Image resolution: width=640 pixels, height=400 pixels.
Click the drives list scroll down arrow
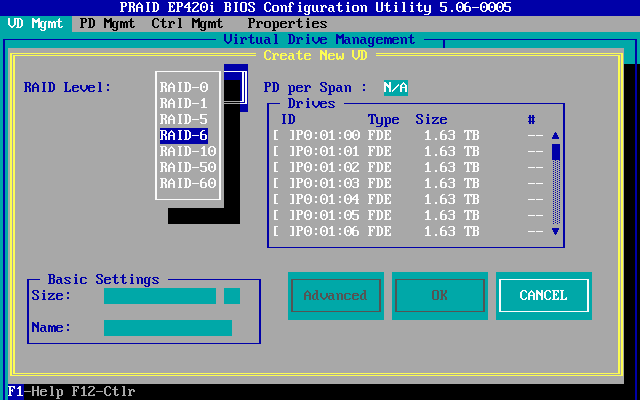(556, 231)
